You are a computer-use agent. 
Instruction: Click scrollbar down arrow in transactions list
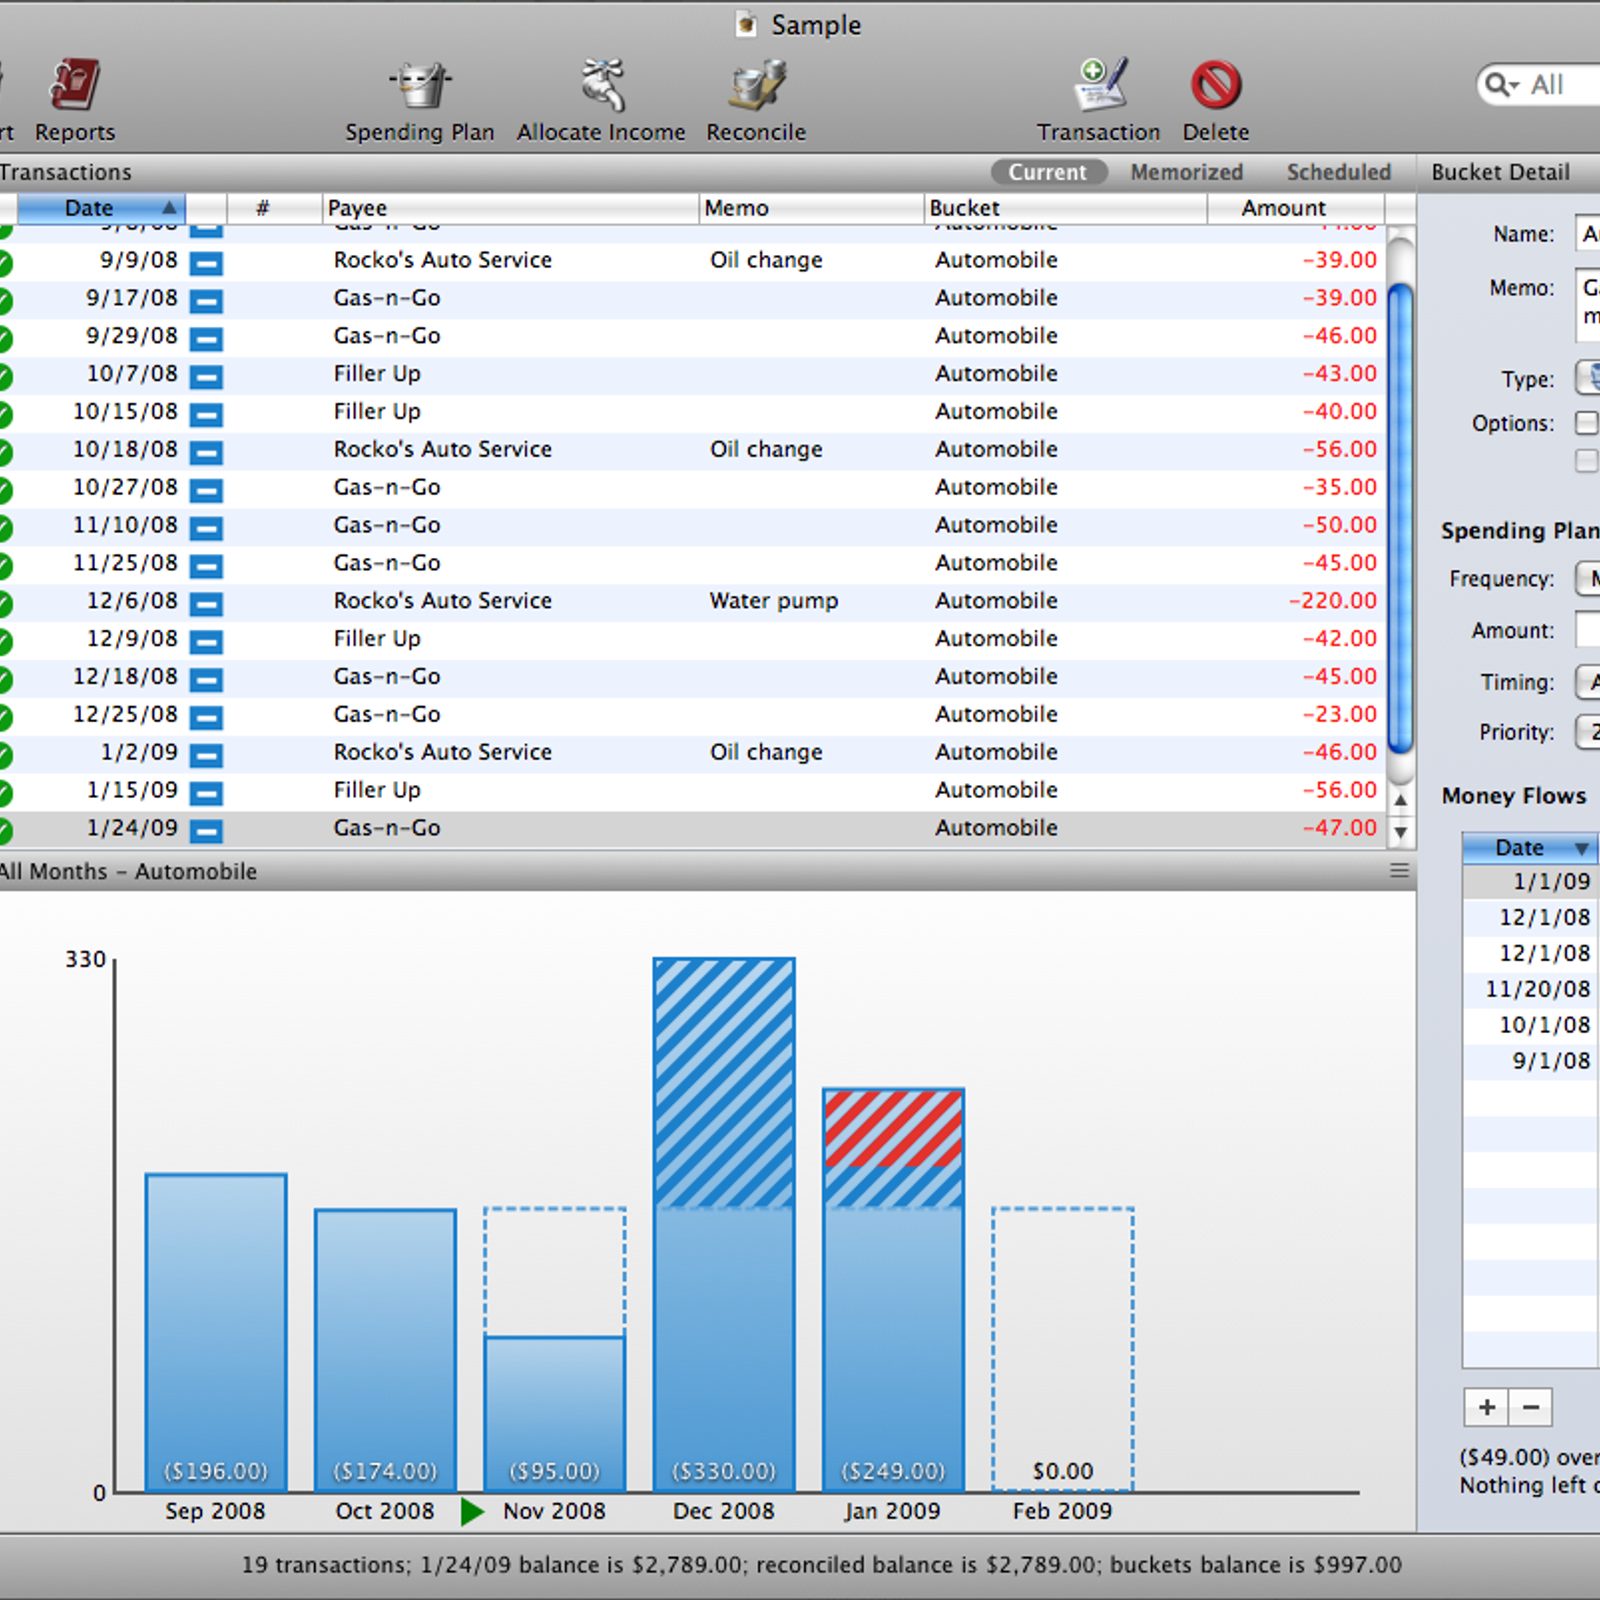click(x=1401, y=832)
